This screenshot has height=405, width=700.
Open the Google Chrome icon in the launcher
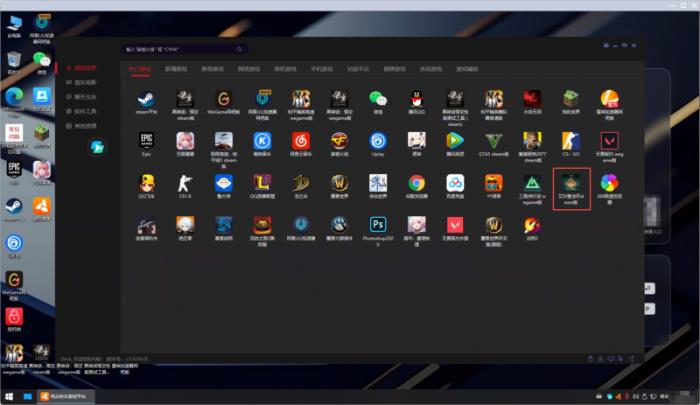click(417, 183)
